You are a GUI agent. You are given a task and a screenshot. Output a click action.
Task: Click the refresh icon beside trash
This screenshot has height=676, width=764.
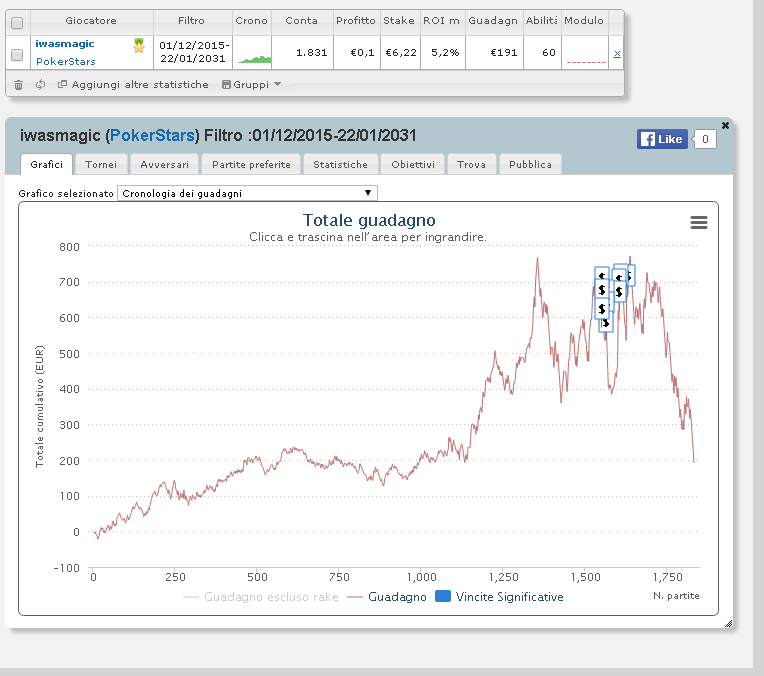tap(40, 84)
